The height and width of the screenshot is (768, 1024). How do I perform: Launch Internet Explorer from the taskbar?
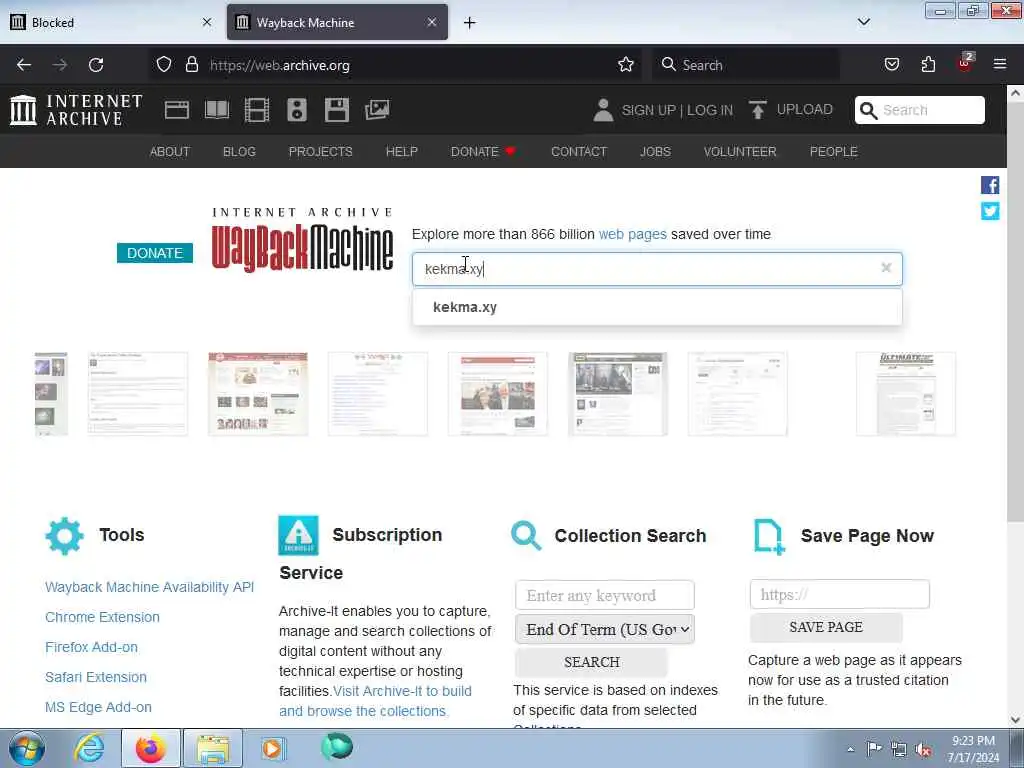[x=89, y=748]
